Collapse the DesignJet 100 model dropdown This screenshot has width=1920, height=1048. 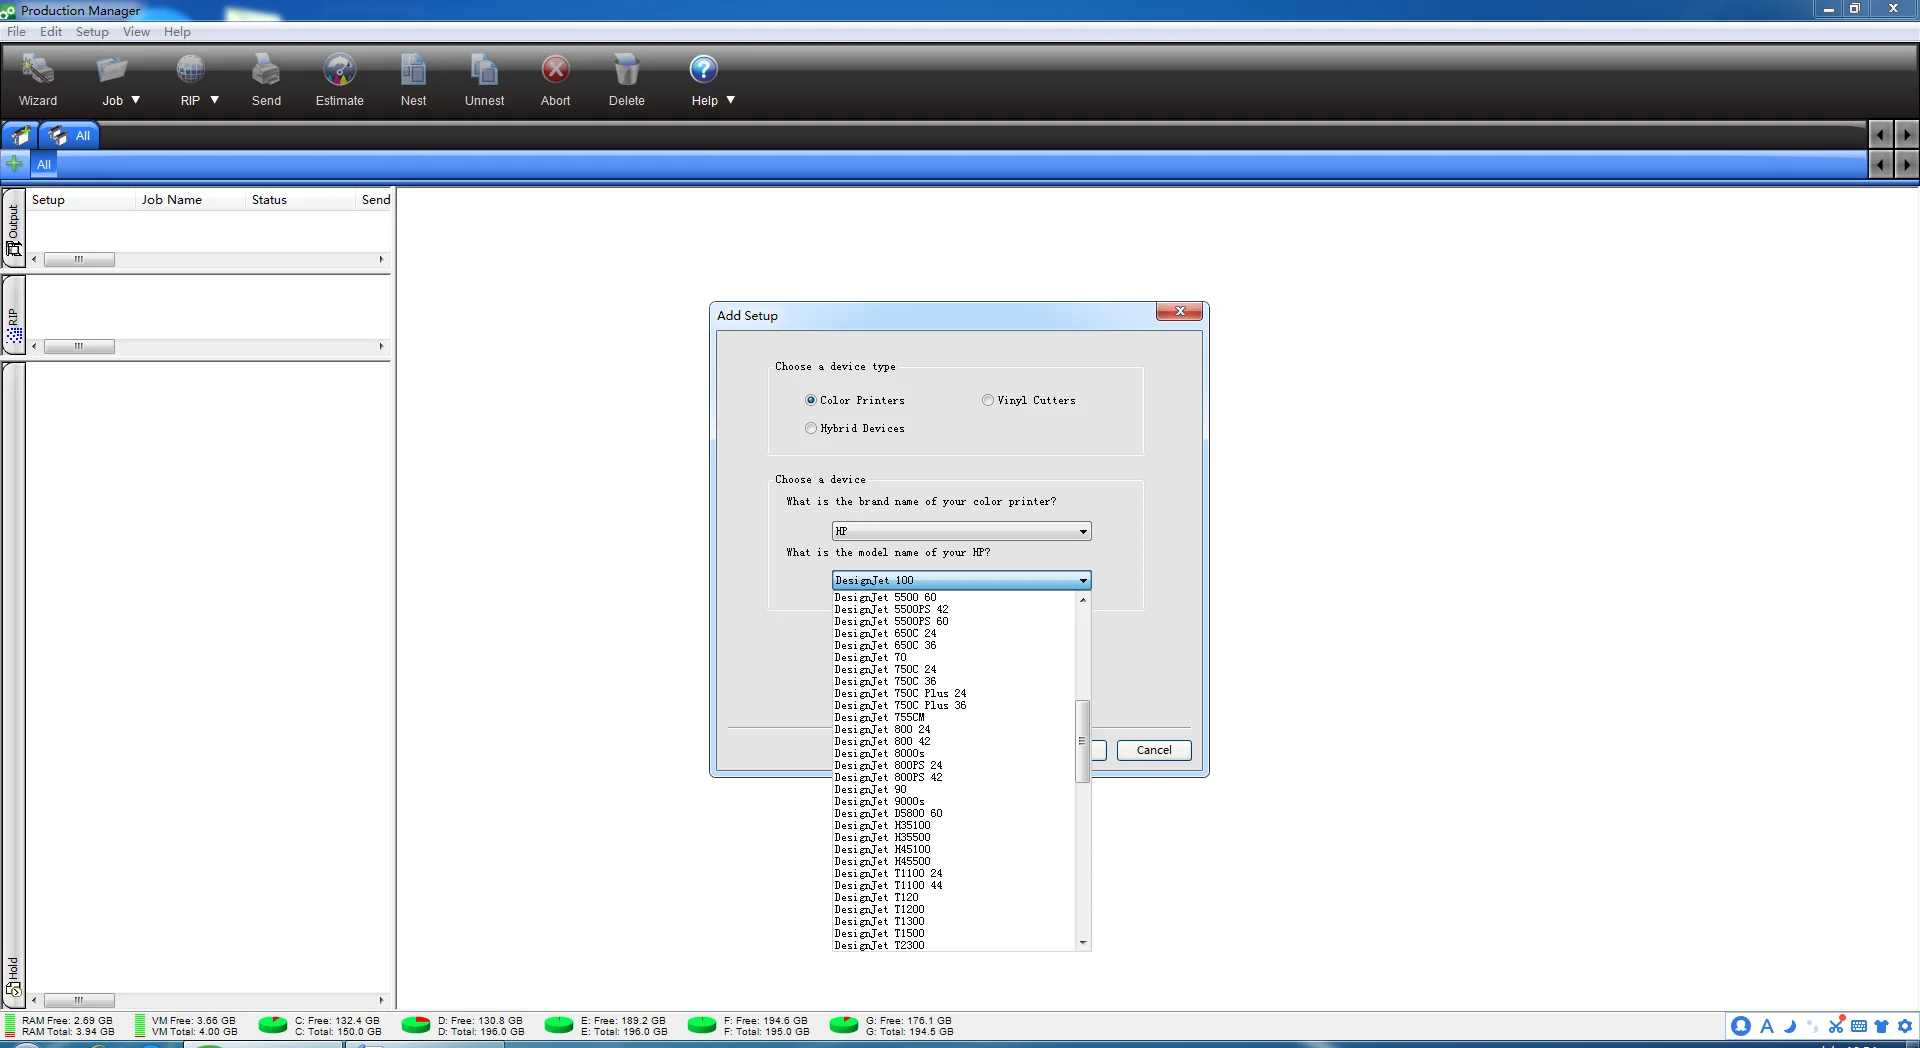[1083, 580]
